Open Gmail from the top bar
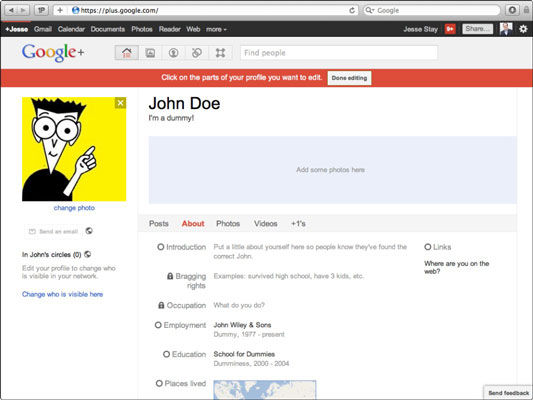The height and width of the screenshot is (400, 533). pyautogui.click(x=43, y=29)
